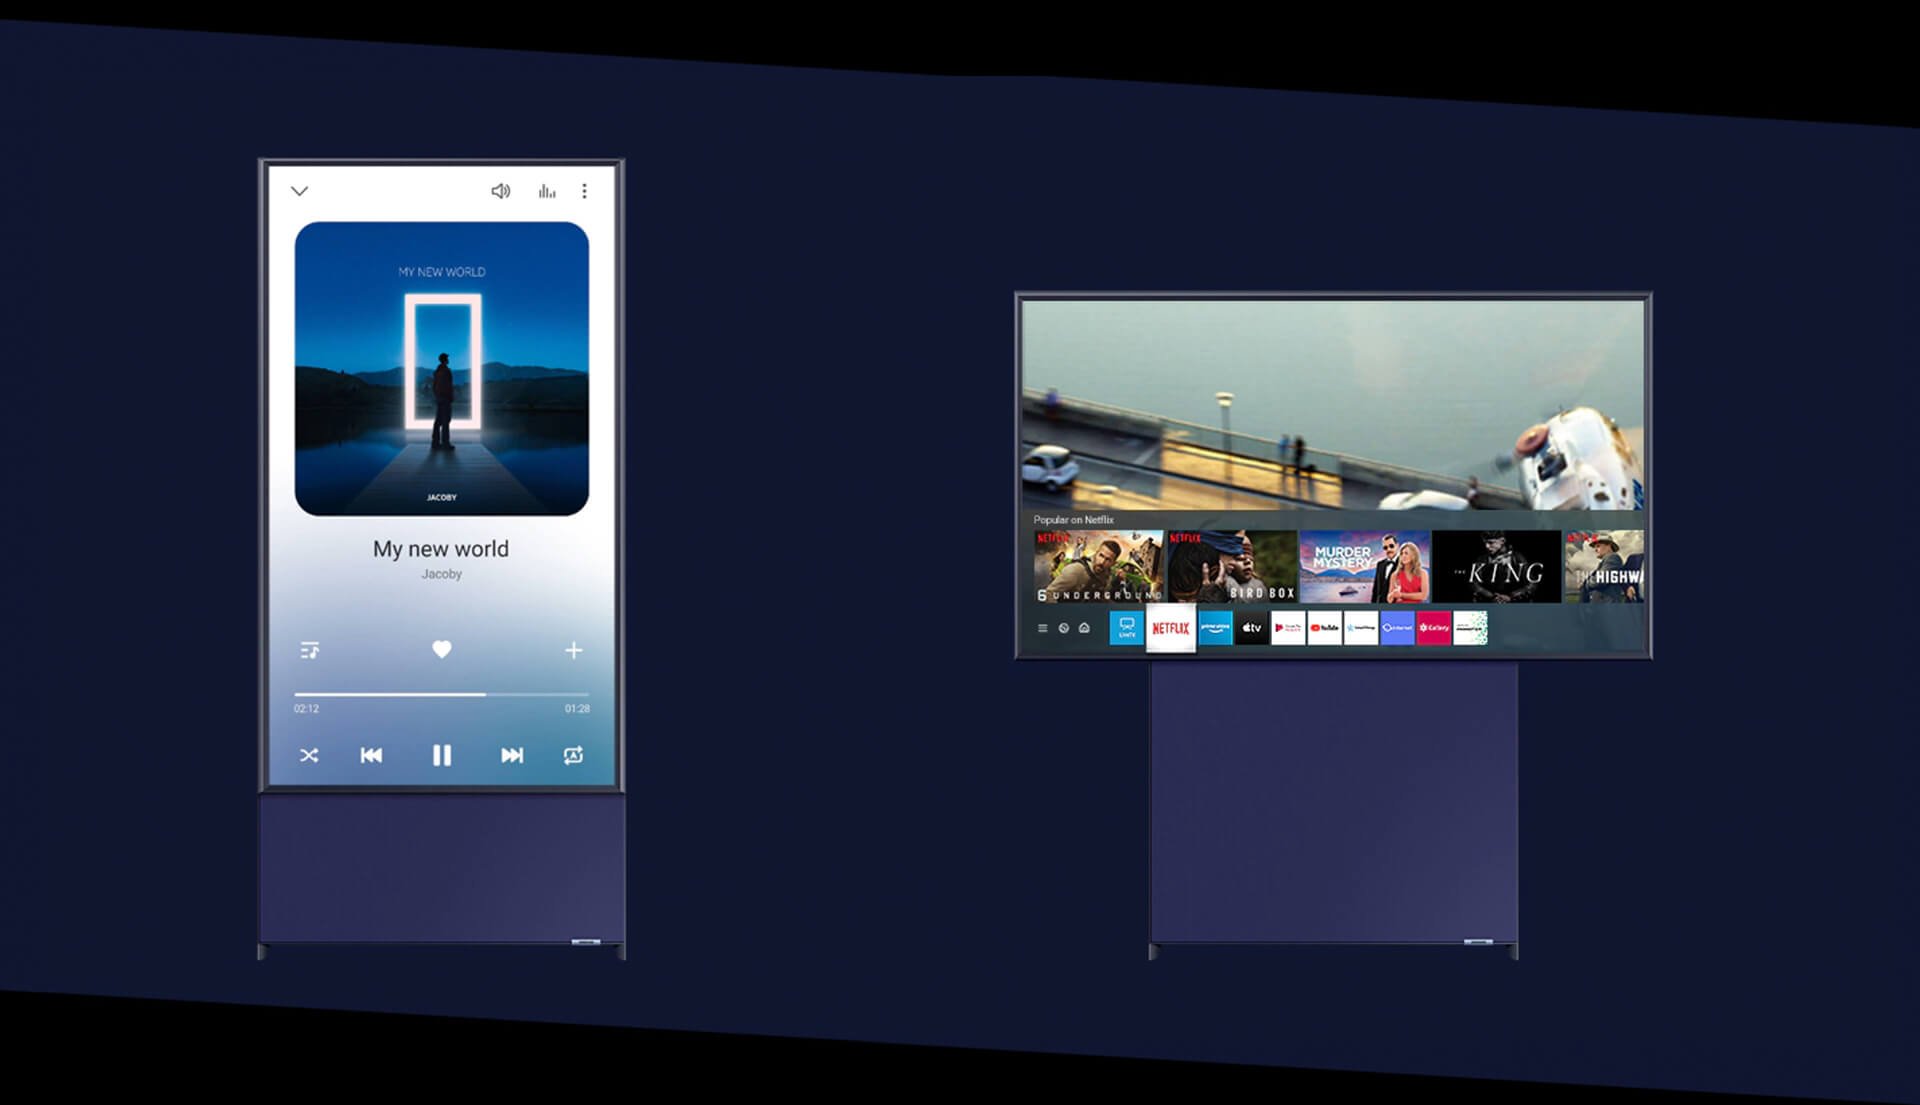
Task: Open the last green-dotted app tile
Action: coord(1470,628)
